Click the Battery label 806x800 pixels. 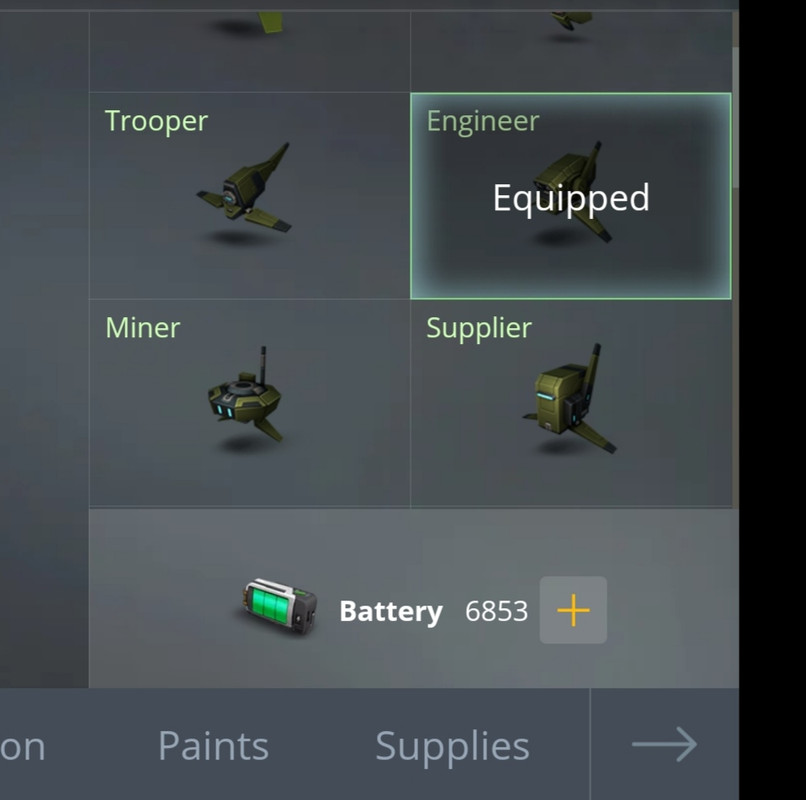pos(391,612)
